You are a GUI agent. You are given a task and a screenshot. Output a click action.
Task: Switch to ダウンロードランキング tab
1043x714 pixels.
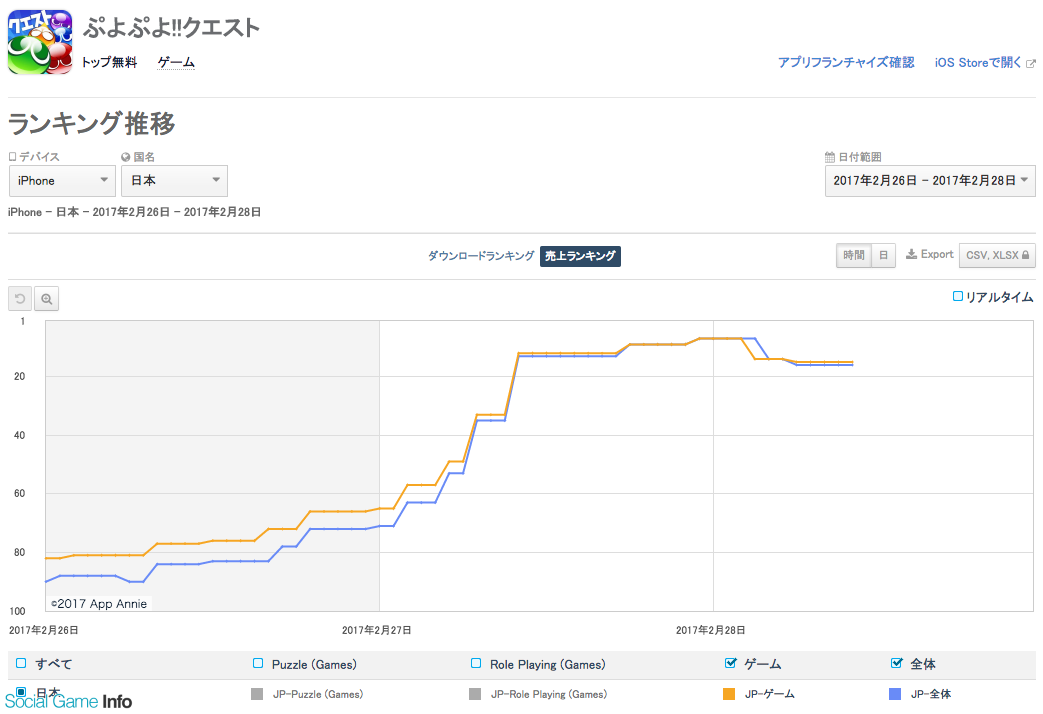pyautogui.click(x=481, y=256)
